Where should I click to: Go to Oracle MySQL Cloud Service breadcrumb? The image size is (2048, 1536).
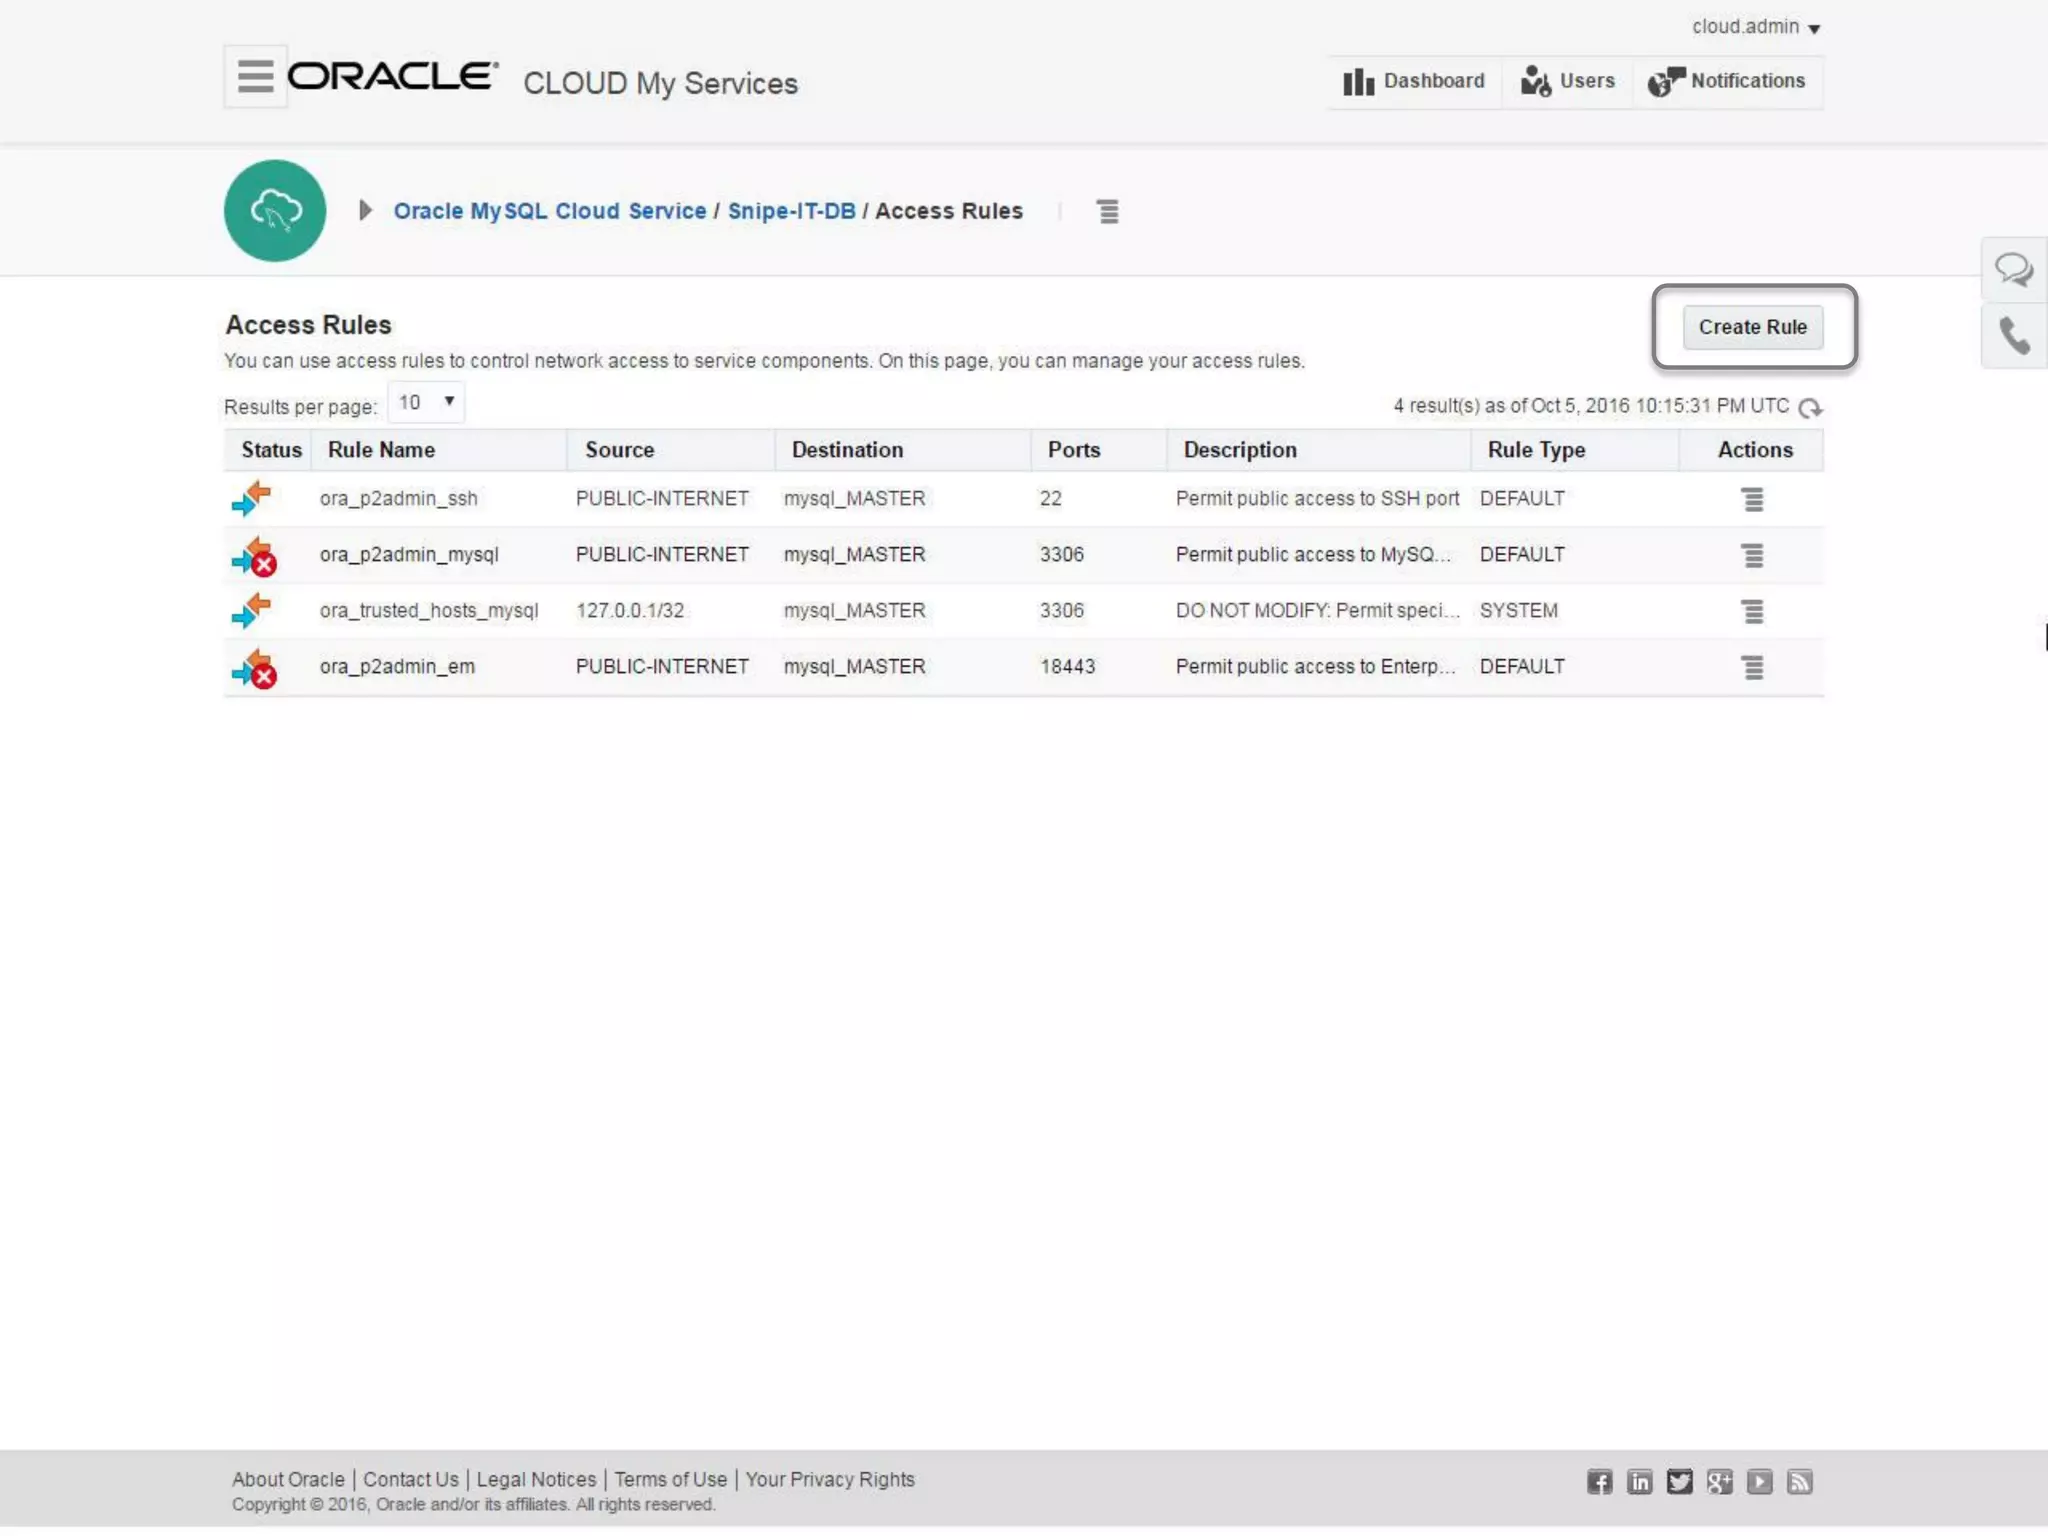(550, 211)
